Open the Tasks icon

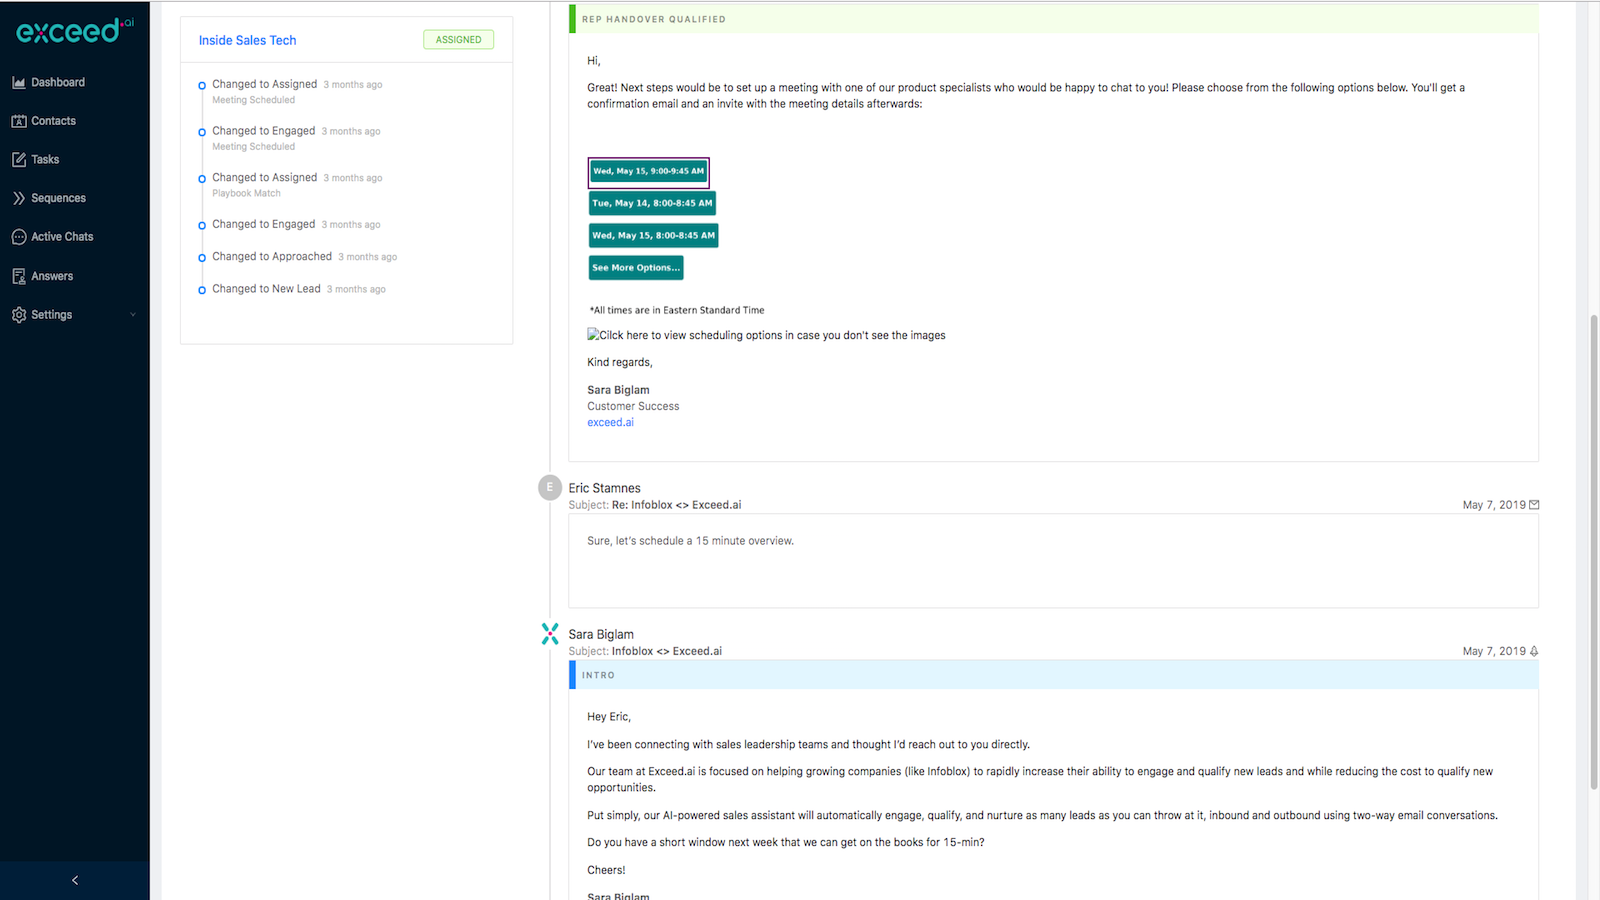tap(19, 158)
